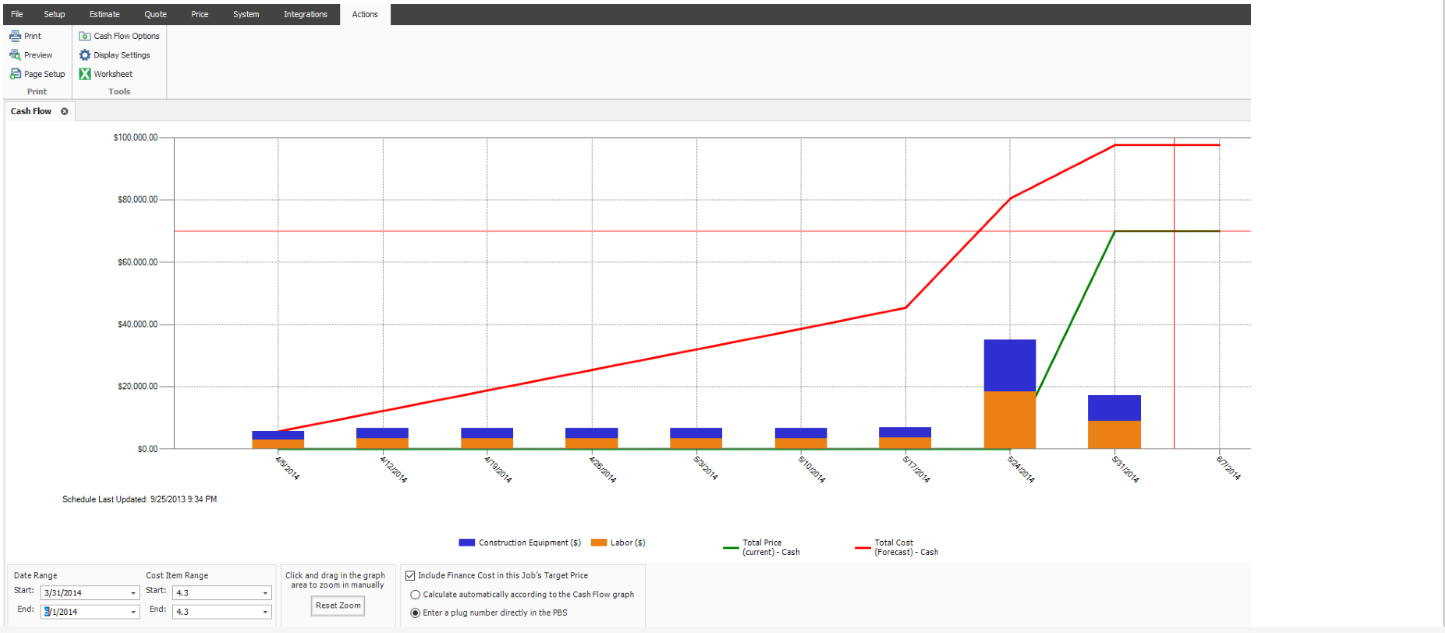Open the Estimate menu tab
1445x633 pixels.
point(104,14)
